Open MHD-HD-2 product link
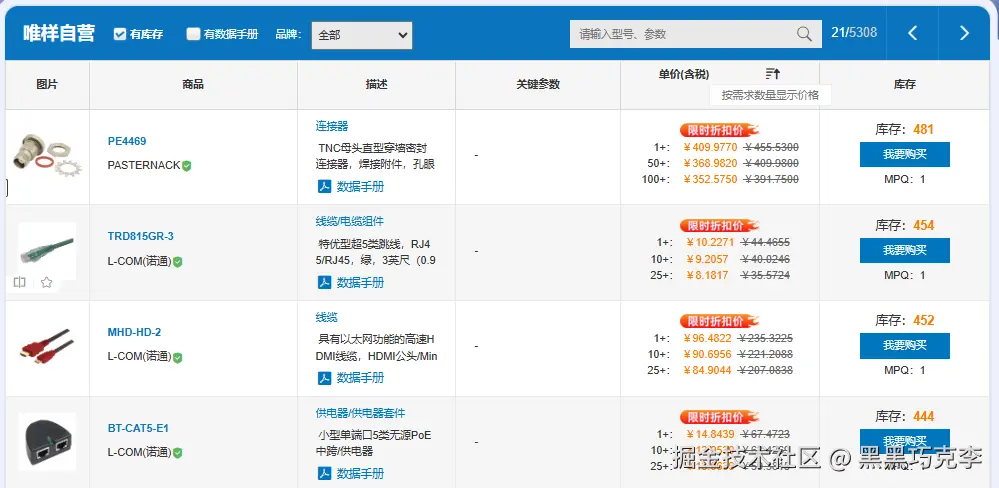Viewport: 999px width, 488px height. pos(134,332)
